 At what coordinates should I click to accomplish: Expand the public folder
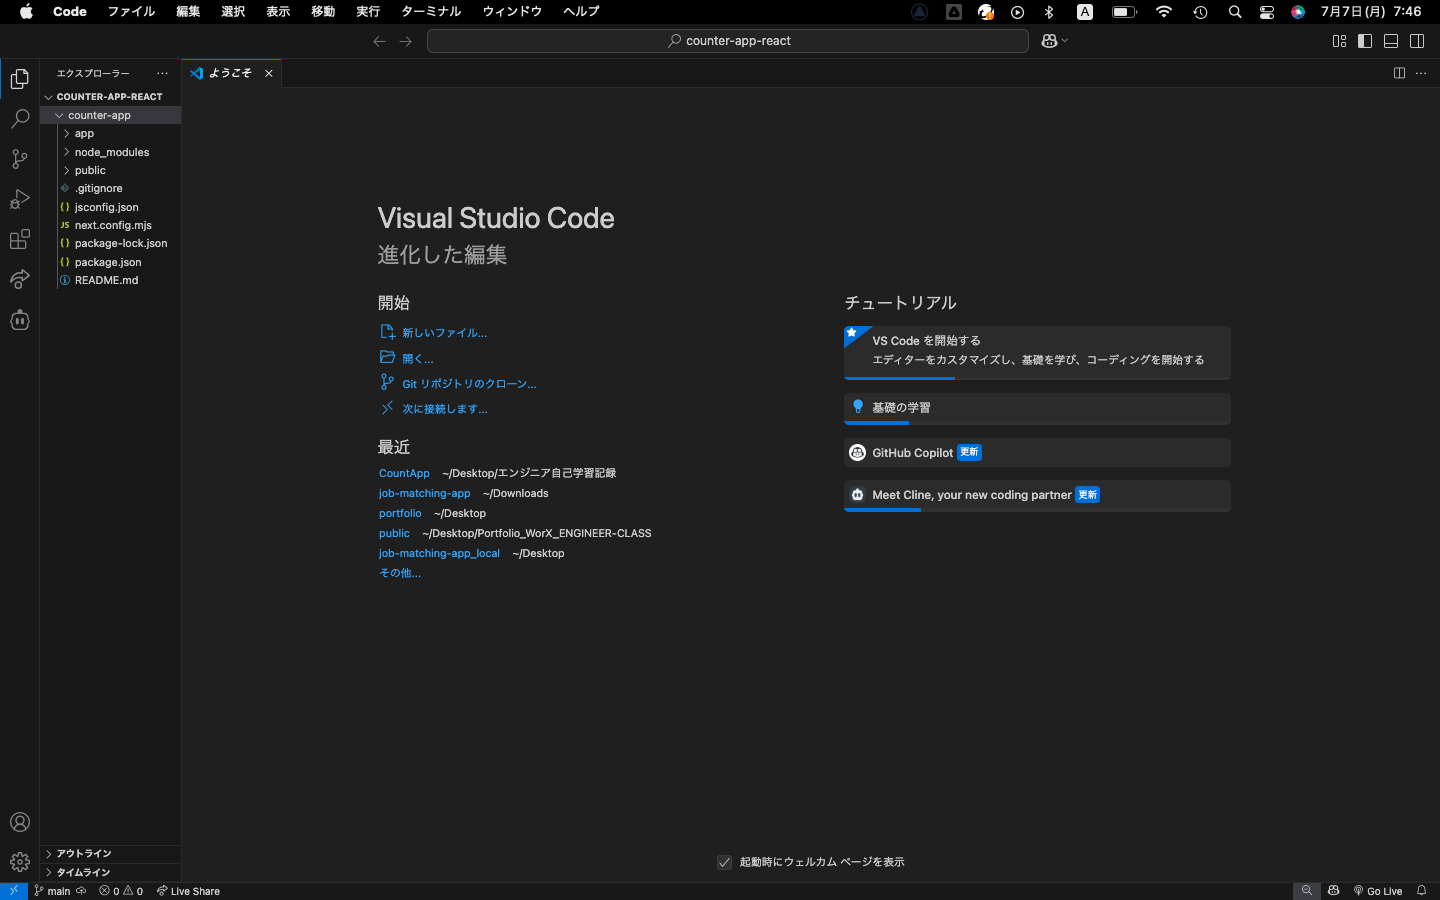(x=110, y=170)
